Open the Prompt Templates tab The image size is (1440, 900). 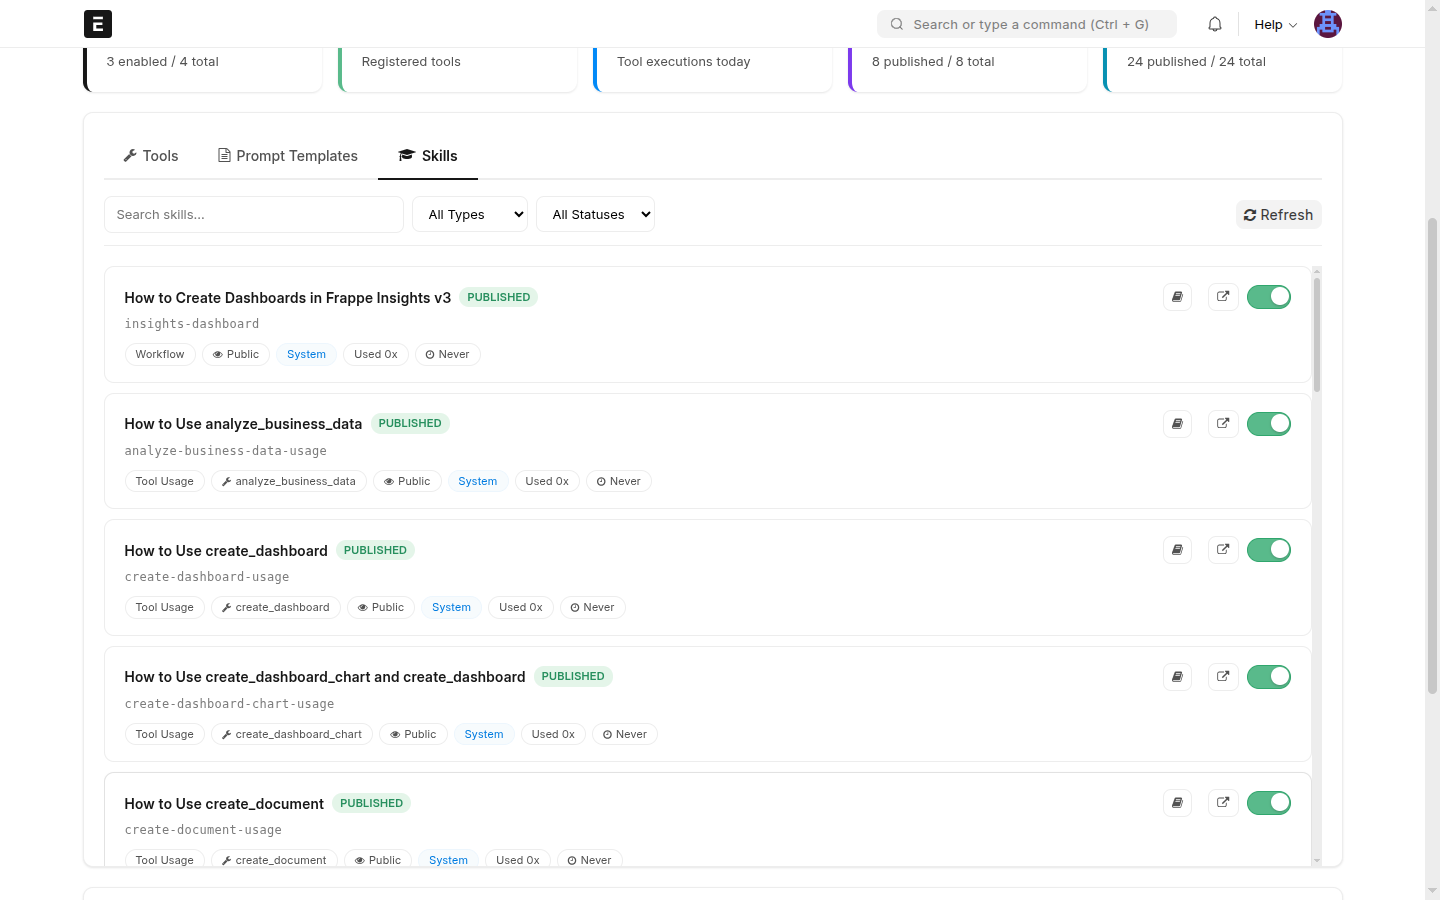click(x=288, y=156)
